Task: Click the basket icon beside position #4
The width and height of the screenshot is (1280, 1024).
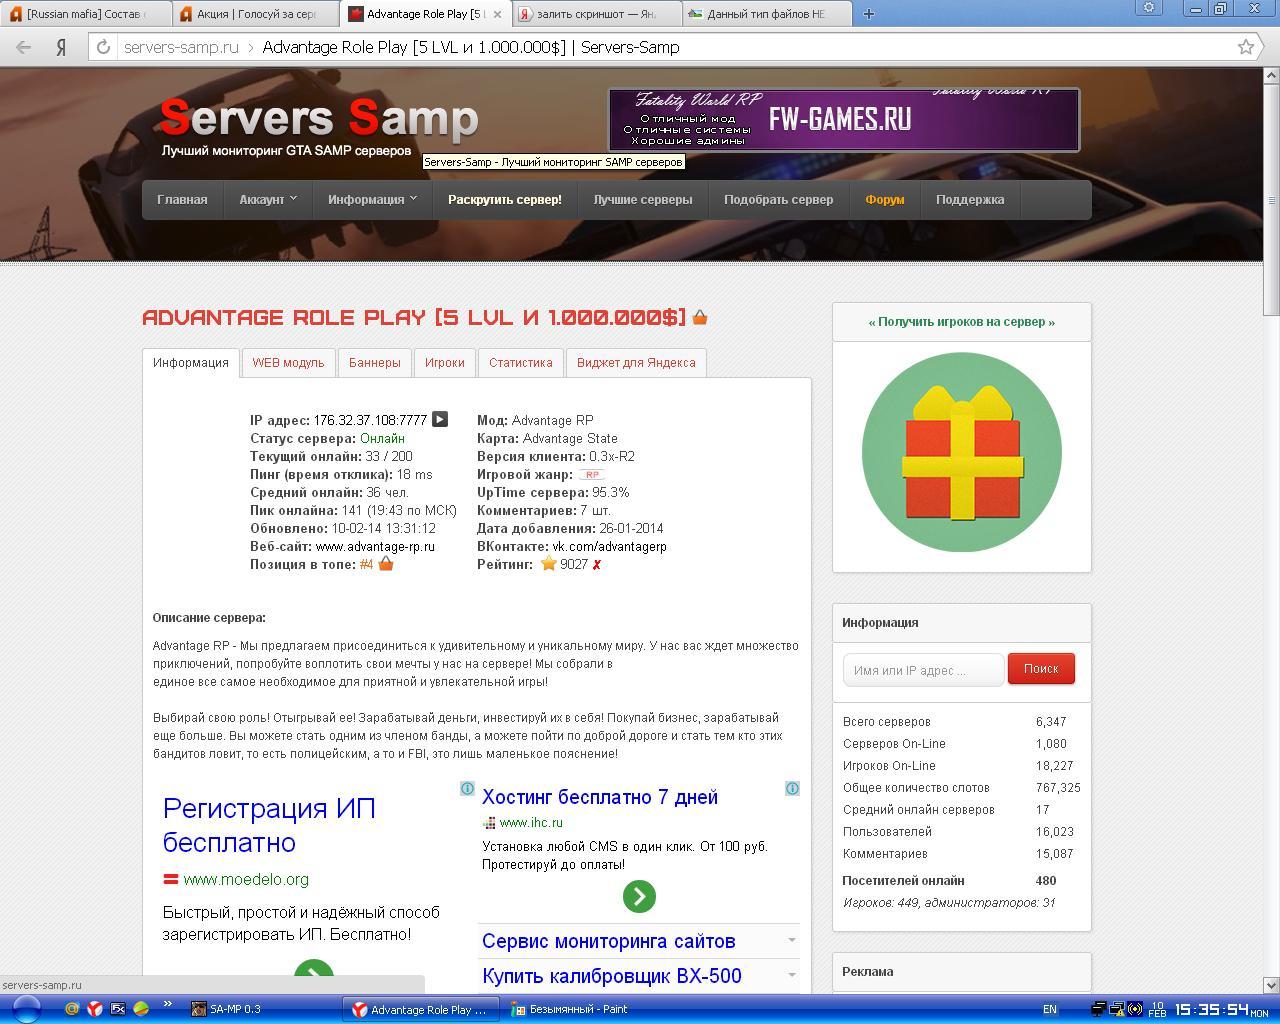Action: pyautogui.click(x=386, y=564)
